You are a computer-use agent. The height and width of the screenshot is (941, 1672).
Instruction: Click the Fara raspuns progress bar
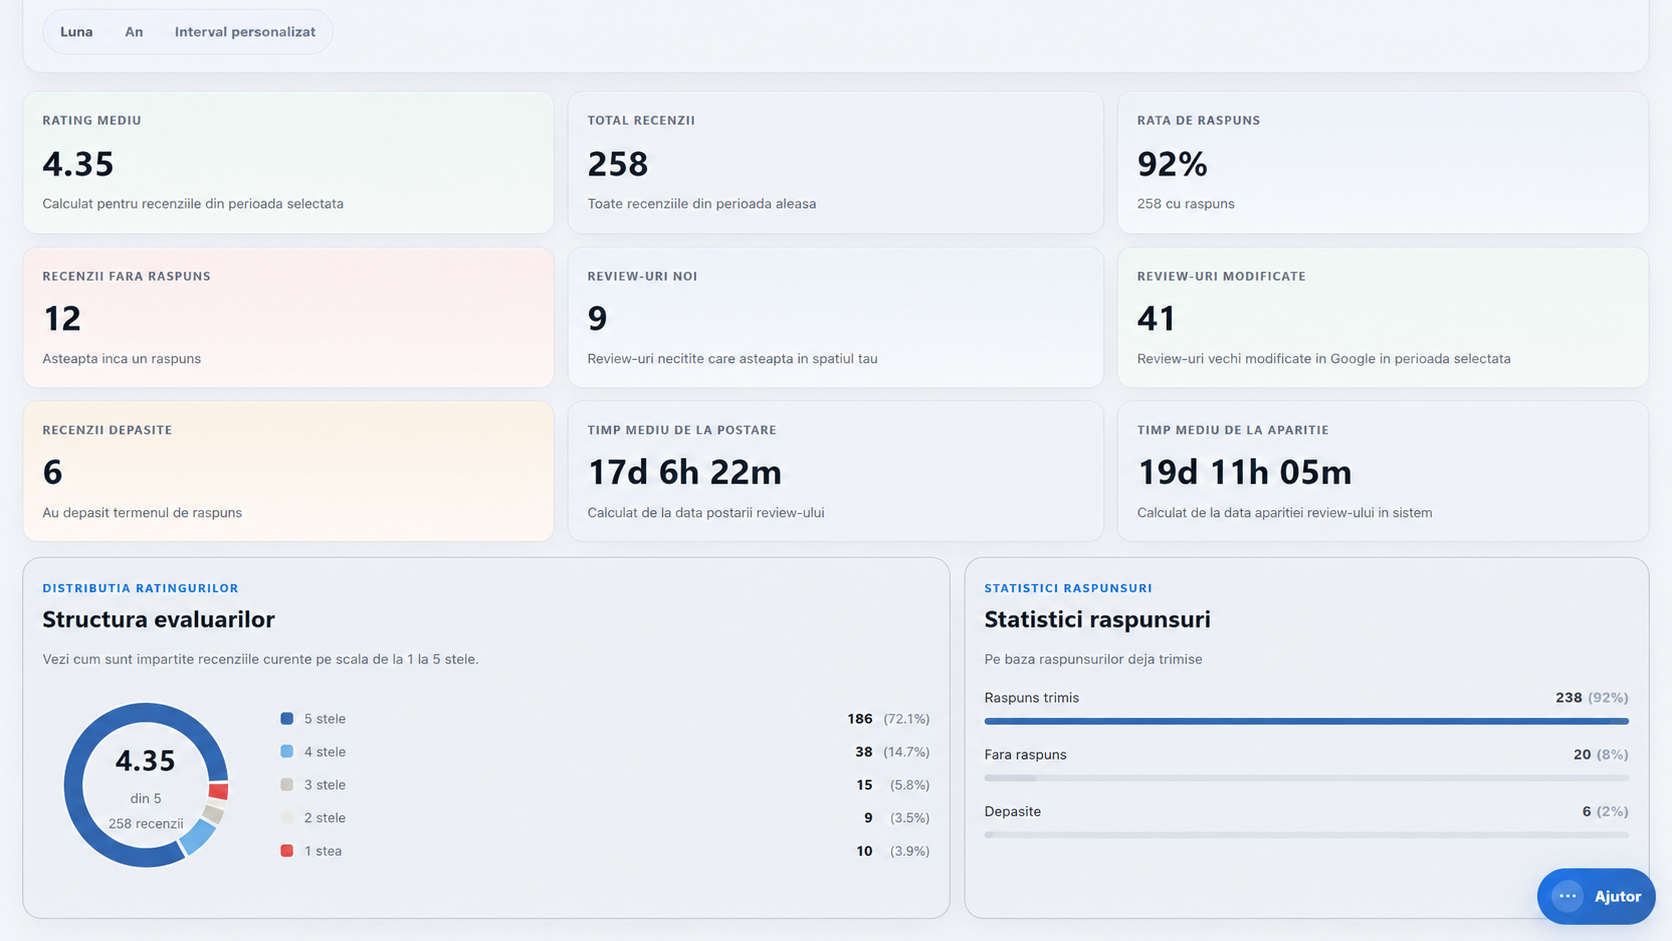pos(1306,778)
